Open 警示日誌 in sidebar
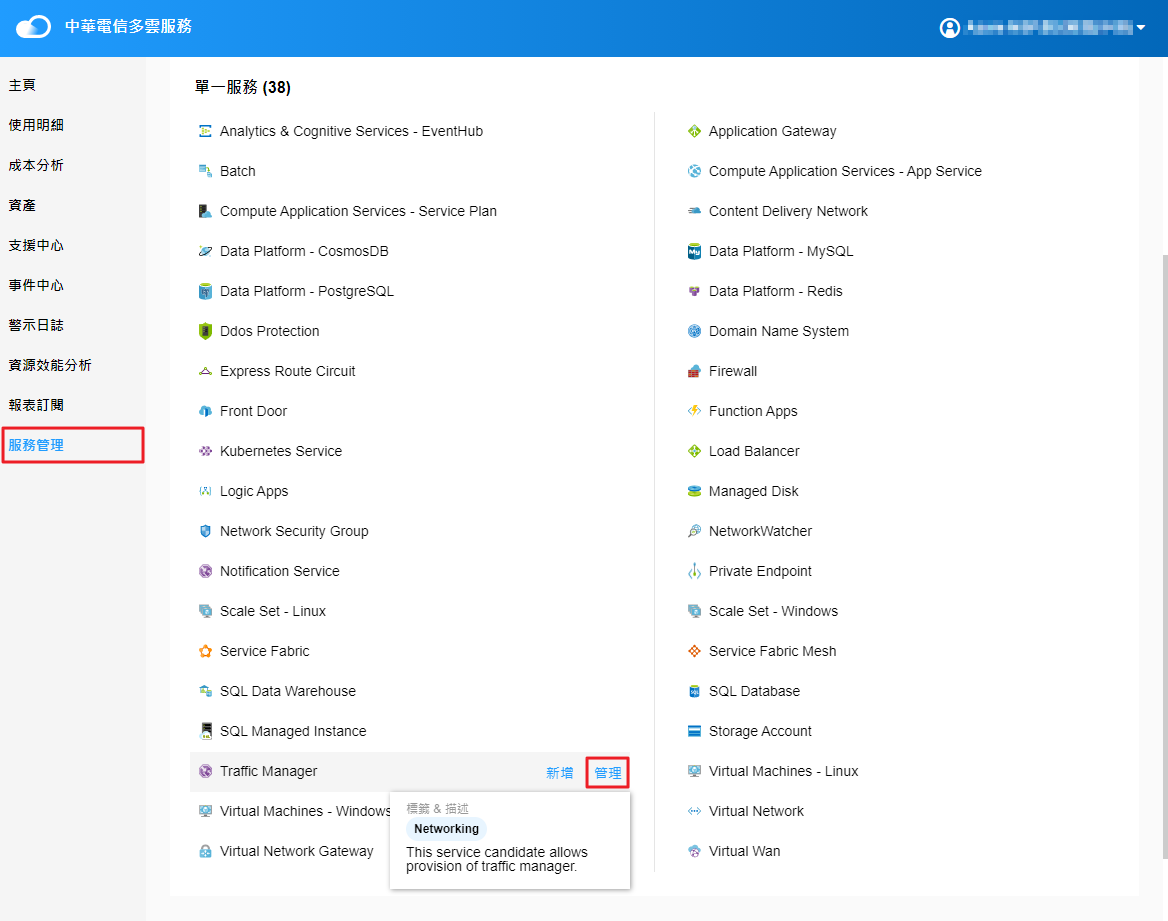Image resolution: width=1168 pixels, height=921 pixels. (36, 326)
